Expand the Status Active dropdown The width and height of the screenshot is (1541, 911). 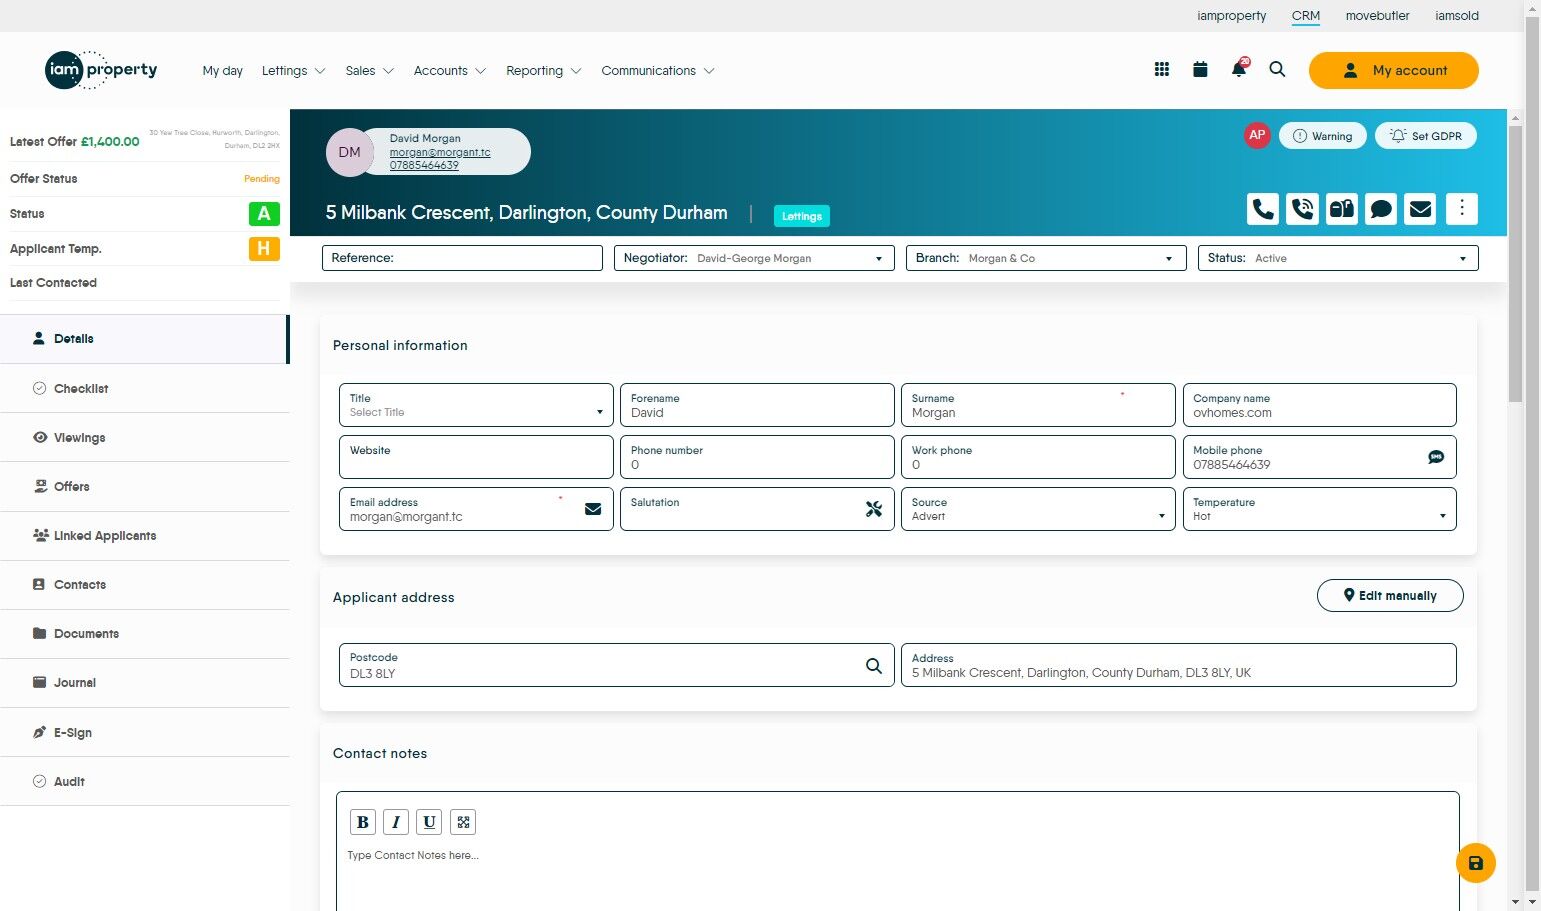pos(1337,258)
